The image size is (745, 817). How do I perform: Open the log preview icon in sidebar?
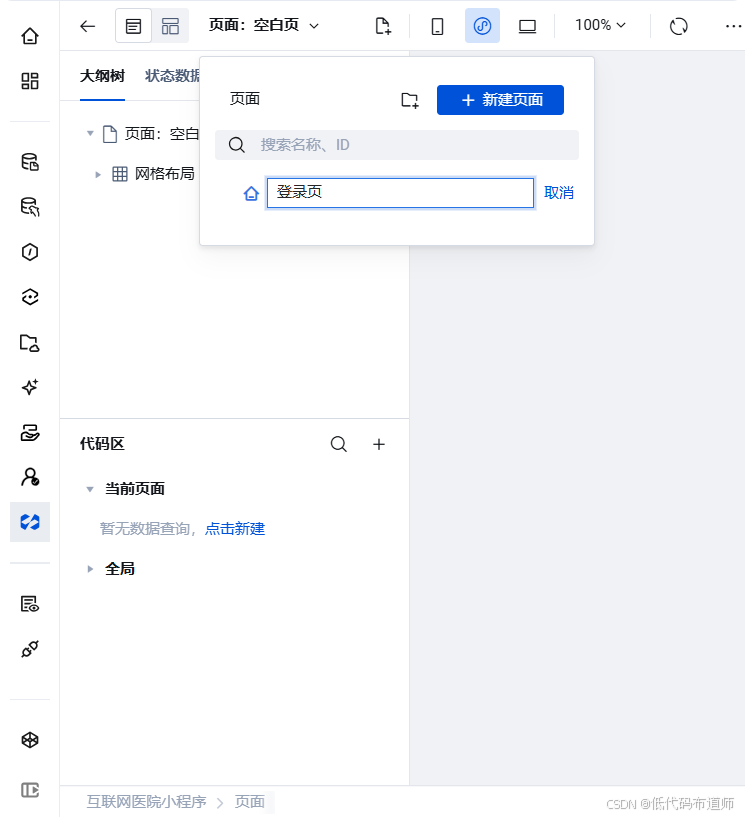click(30, 604)
